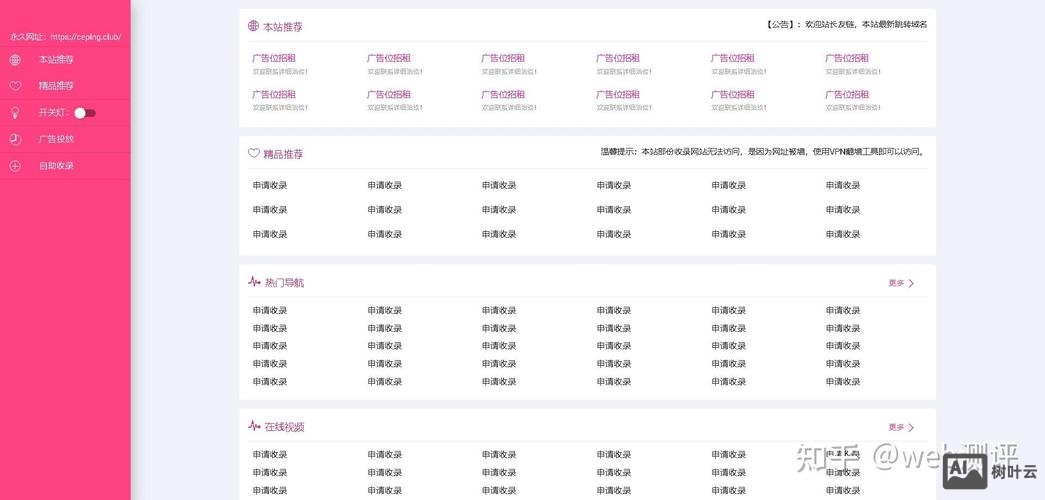
Task: Expand more via chevron in 在线视频 section
Action: tap(911, 427)
